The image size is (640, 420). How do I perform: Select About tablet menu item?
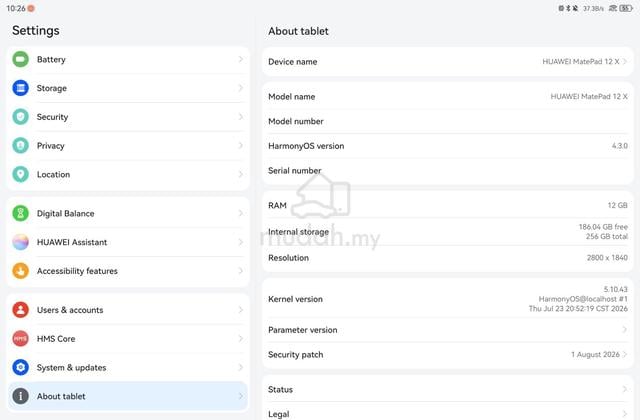coord(127,396)
